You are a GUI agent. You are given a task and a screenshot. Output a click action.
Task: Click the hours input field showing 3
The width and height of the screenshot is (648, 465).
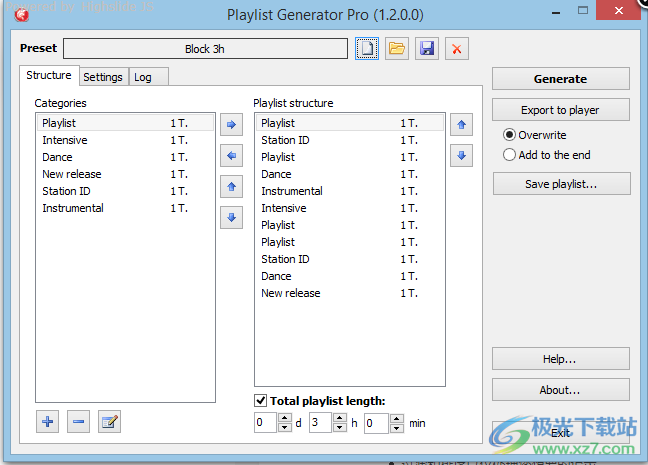pyautogui.click(x=321, y=422)
